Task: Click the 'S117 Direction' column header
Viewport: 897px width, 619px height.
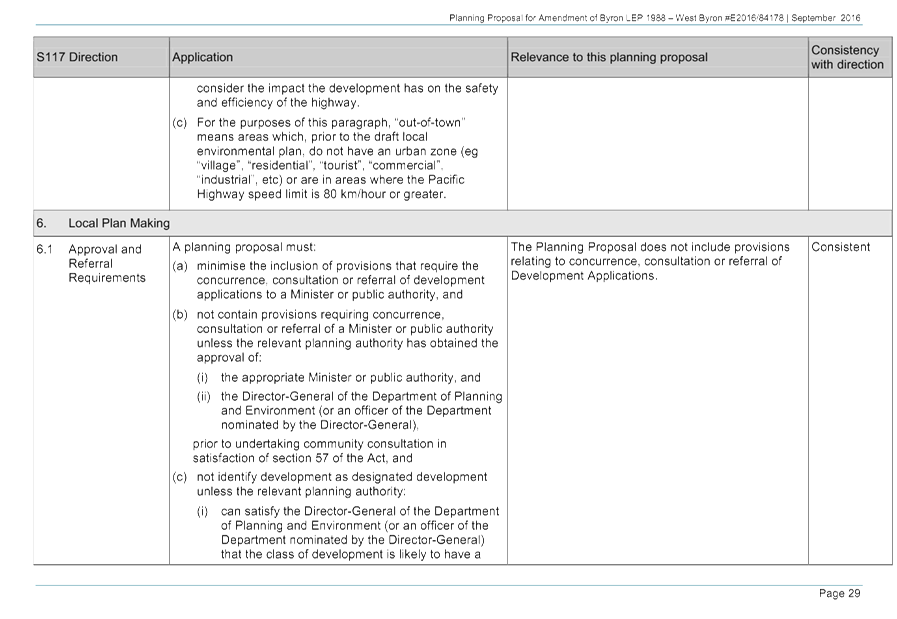Action: pyautogui.click(x=101, y=57)
